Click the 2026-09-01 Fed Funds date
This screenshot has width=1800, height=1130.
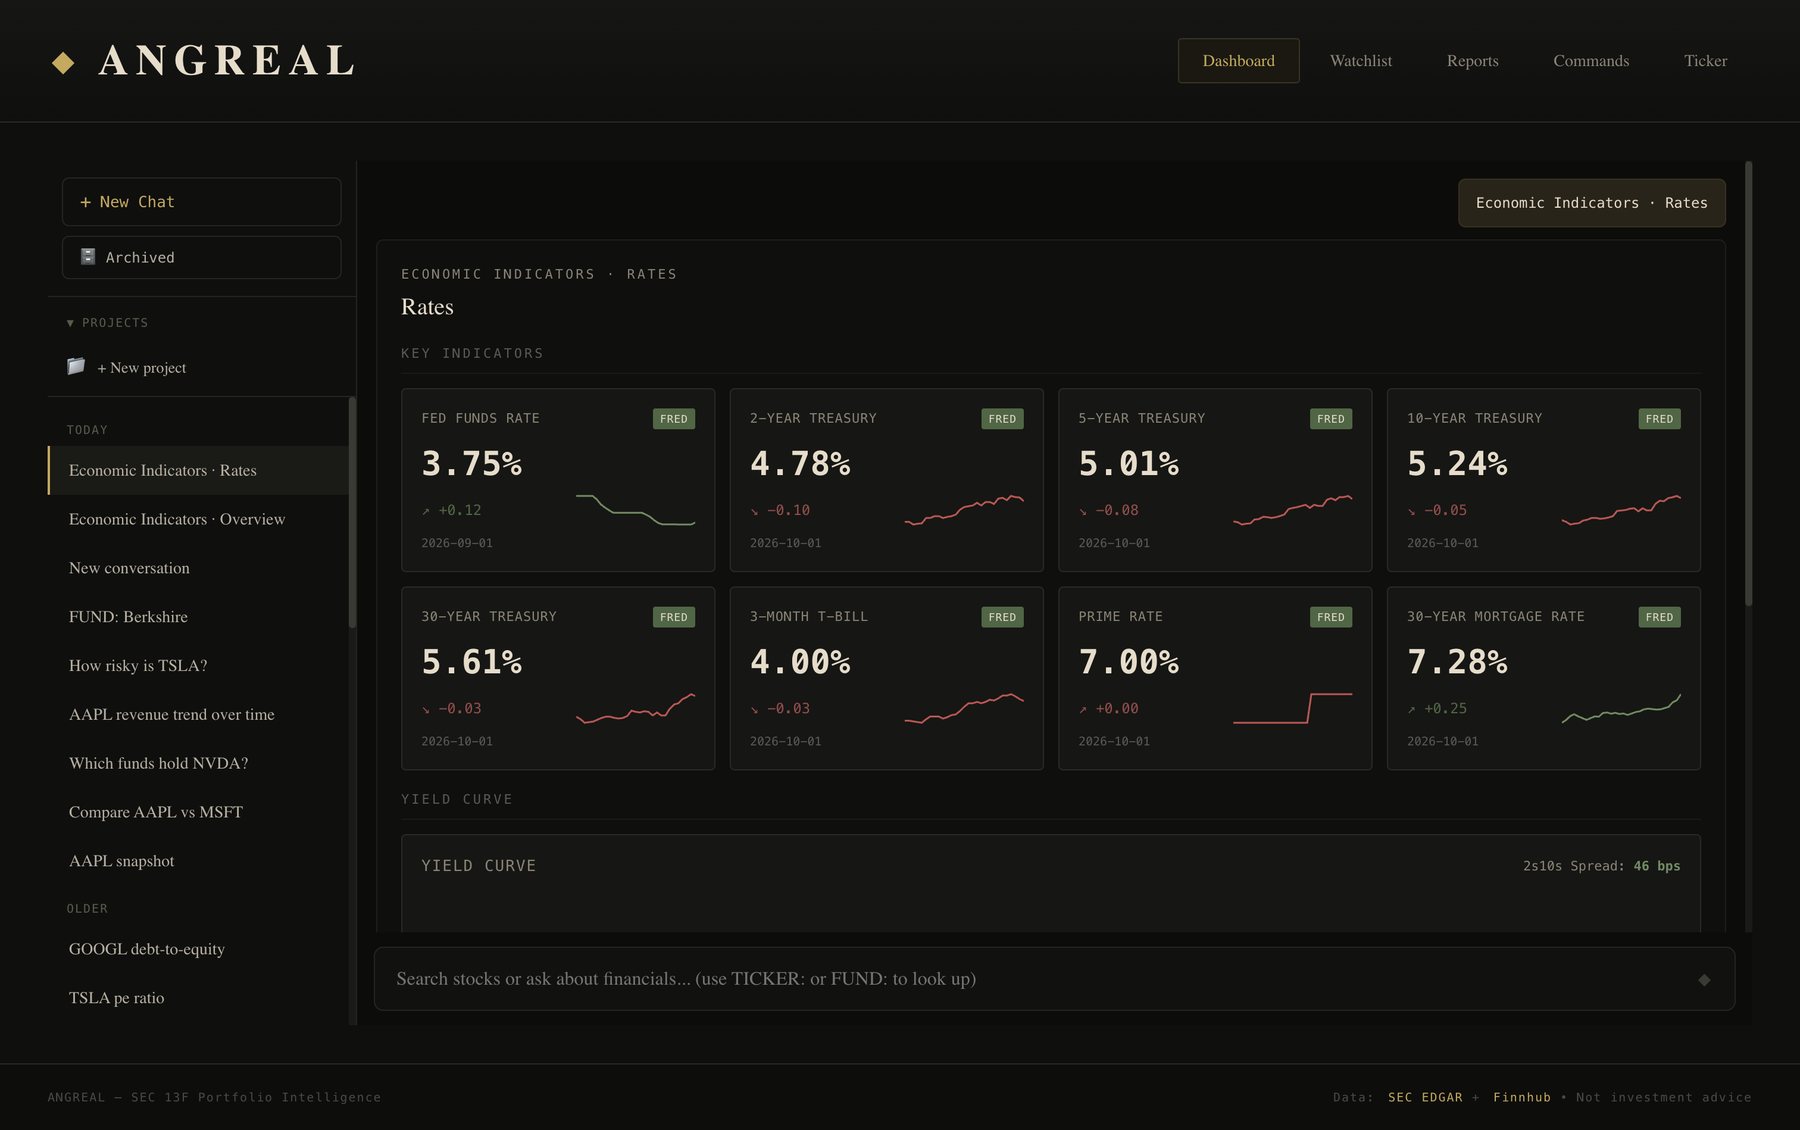coord(457,543)
